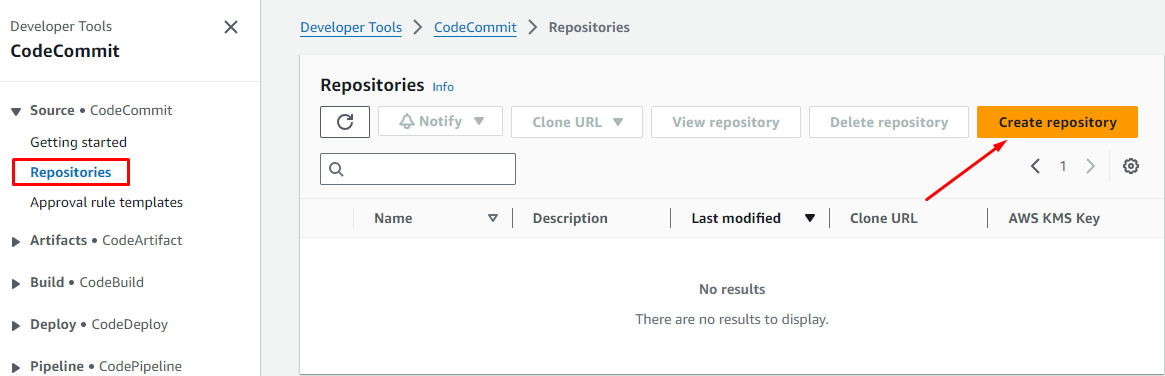The image size is (1165, 376).
Task: Open Approval rule templates page
Action: pos(106,202)
